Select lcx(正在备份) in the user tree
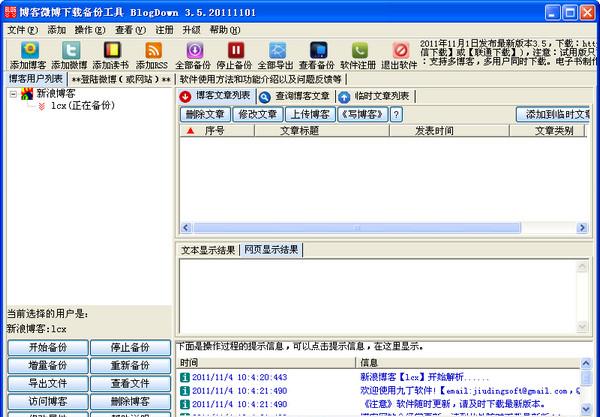 [83, 106]
